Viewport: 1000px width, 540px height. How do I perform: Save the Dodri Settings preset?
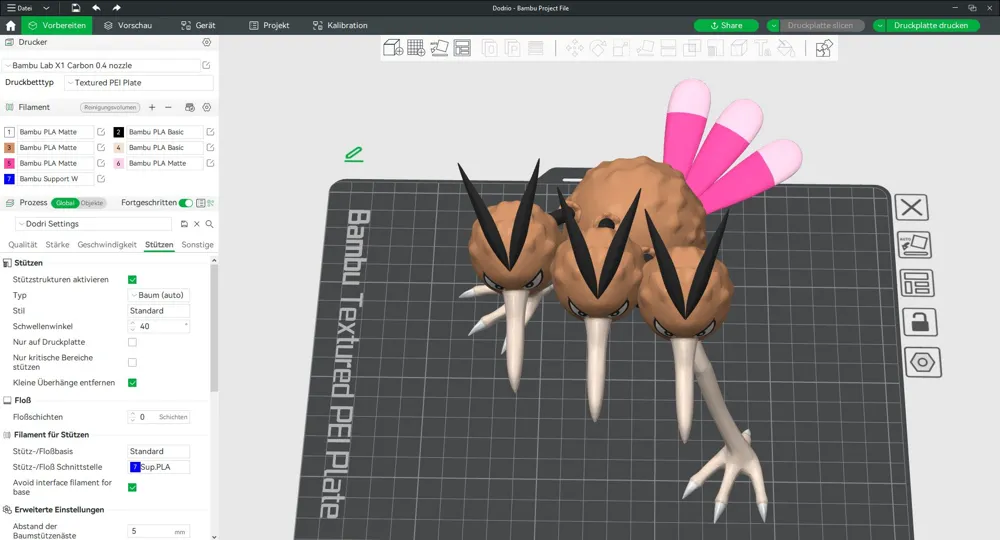coord(184,224)
